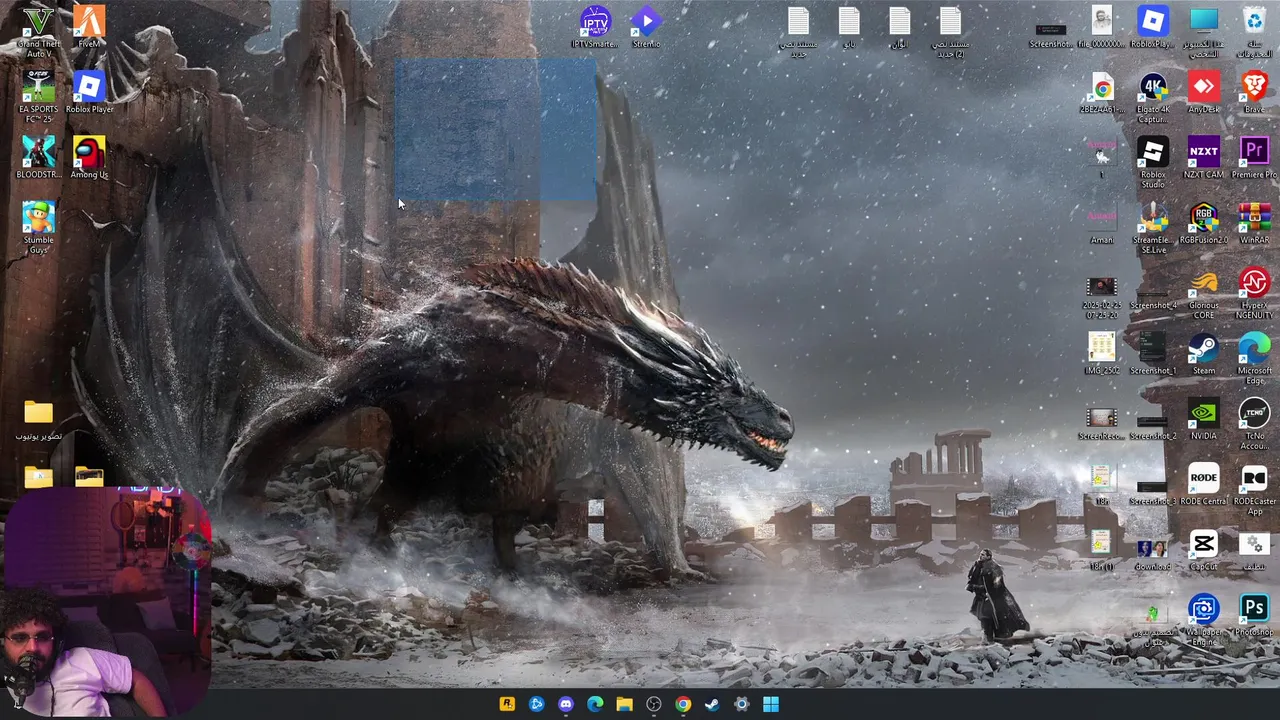The height and width of the screenshot is (720, 1280).
Task: Open Discord from the taskbar
Action: click(566, 704)
